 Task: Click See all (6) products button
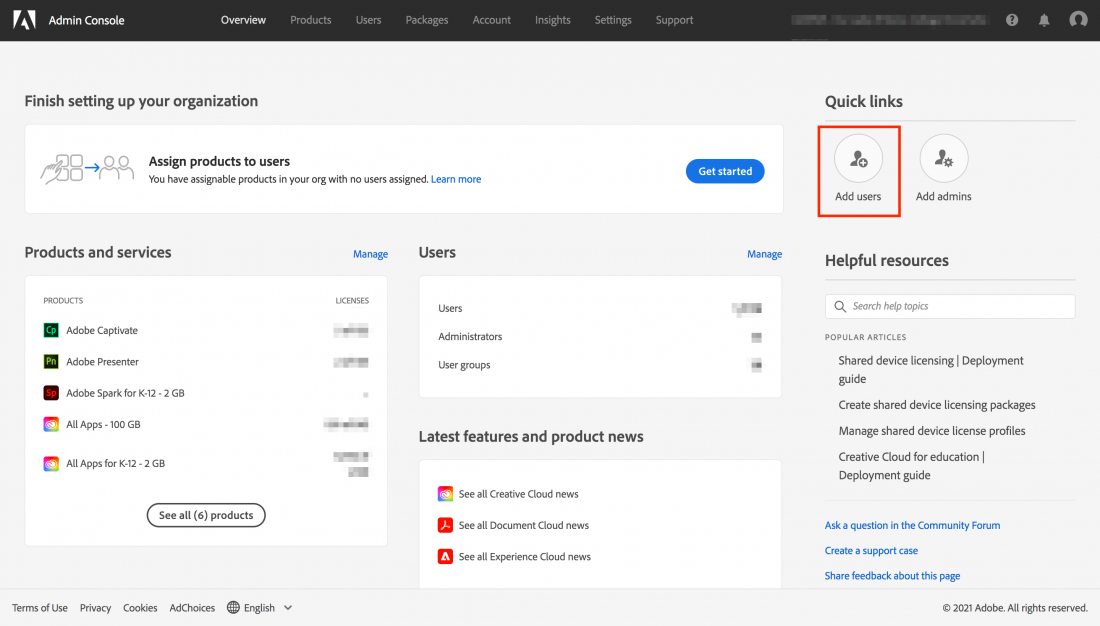[206, 515]
